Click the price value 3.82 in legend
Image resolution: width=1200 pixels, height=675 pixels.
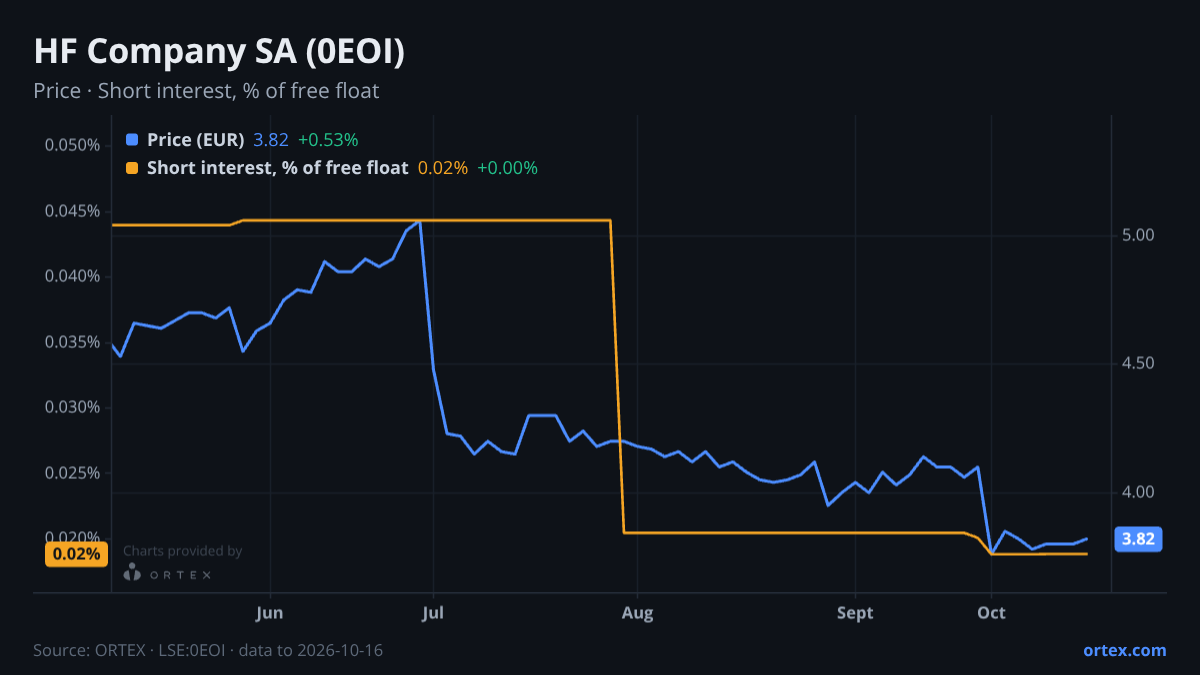[x=270, y=140]
